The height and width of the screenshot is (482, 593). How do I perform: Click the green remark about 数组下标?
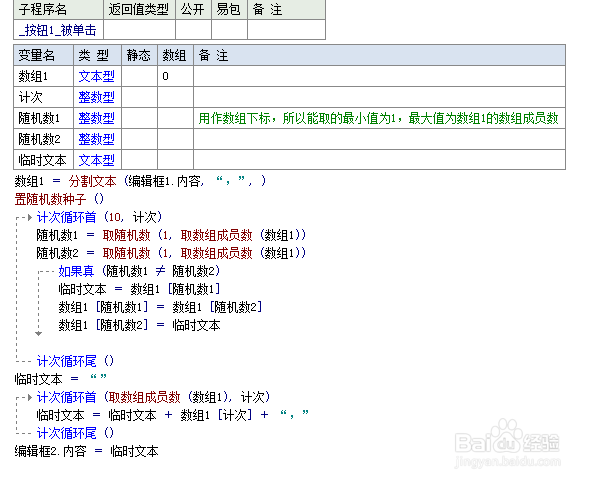click(378, 118)
